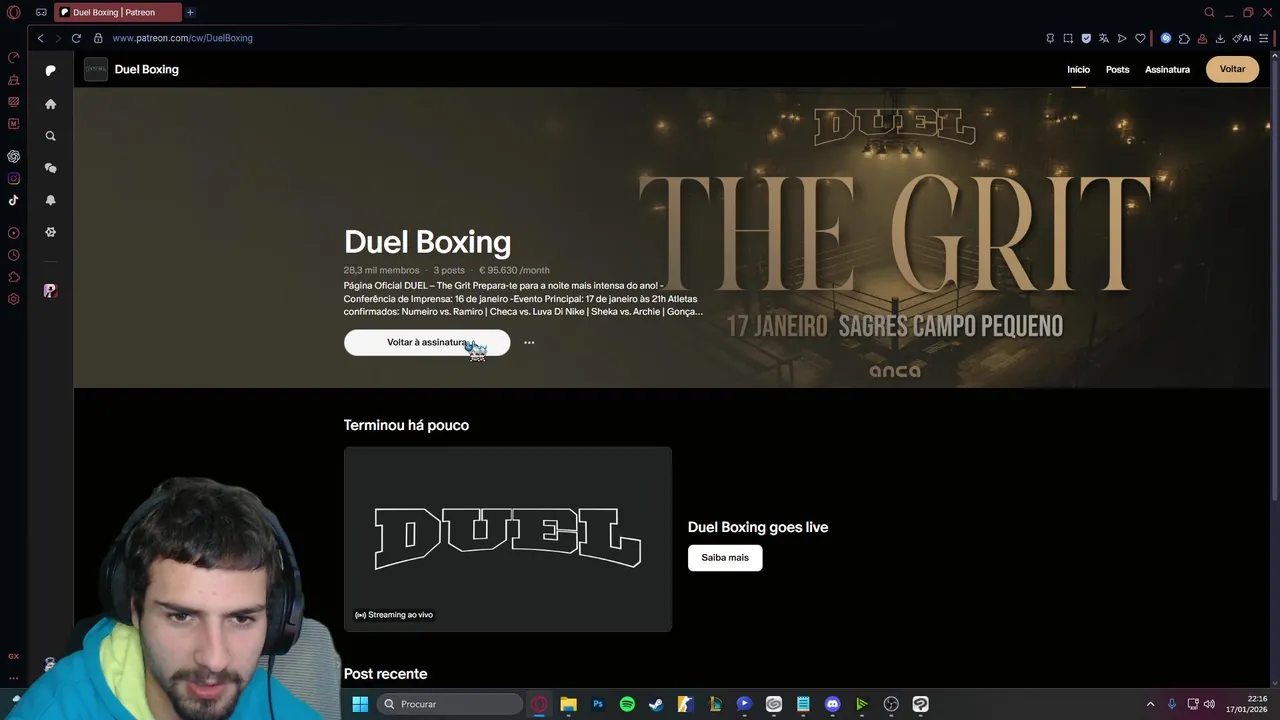The image size is (1280, 720).
Task: Click the Opera GX menu logo
Action: pyautogui.click(x=13, y=13)
